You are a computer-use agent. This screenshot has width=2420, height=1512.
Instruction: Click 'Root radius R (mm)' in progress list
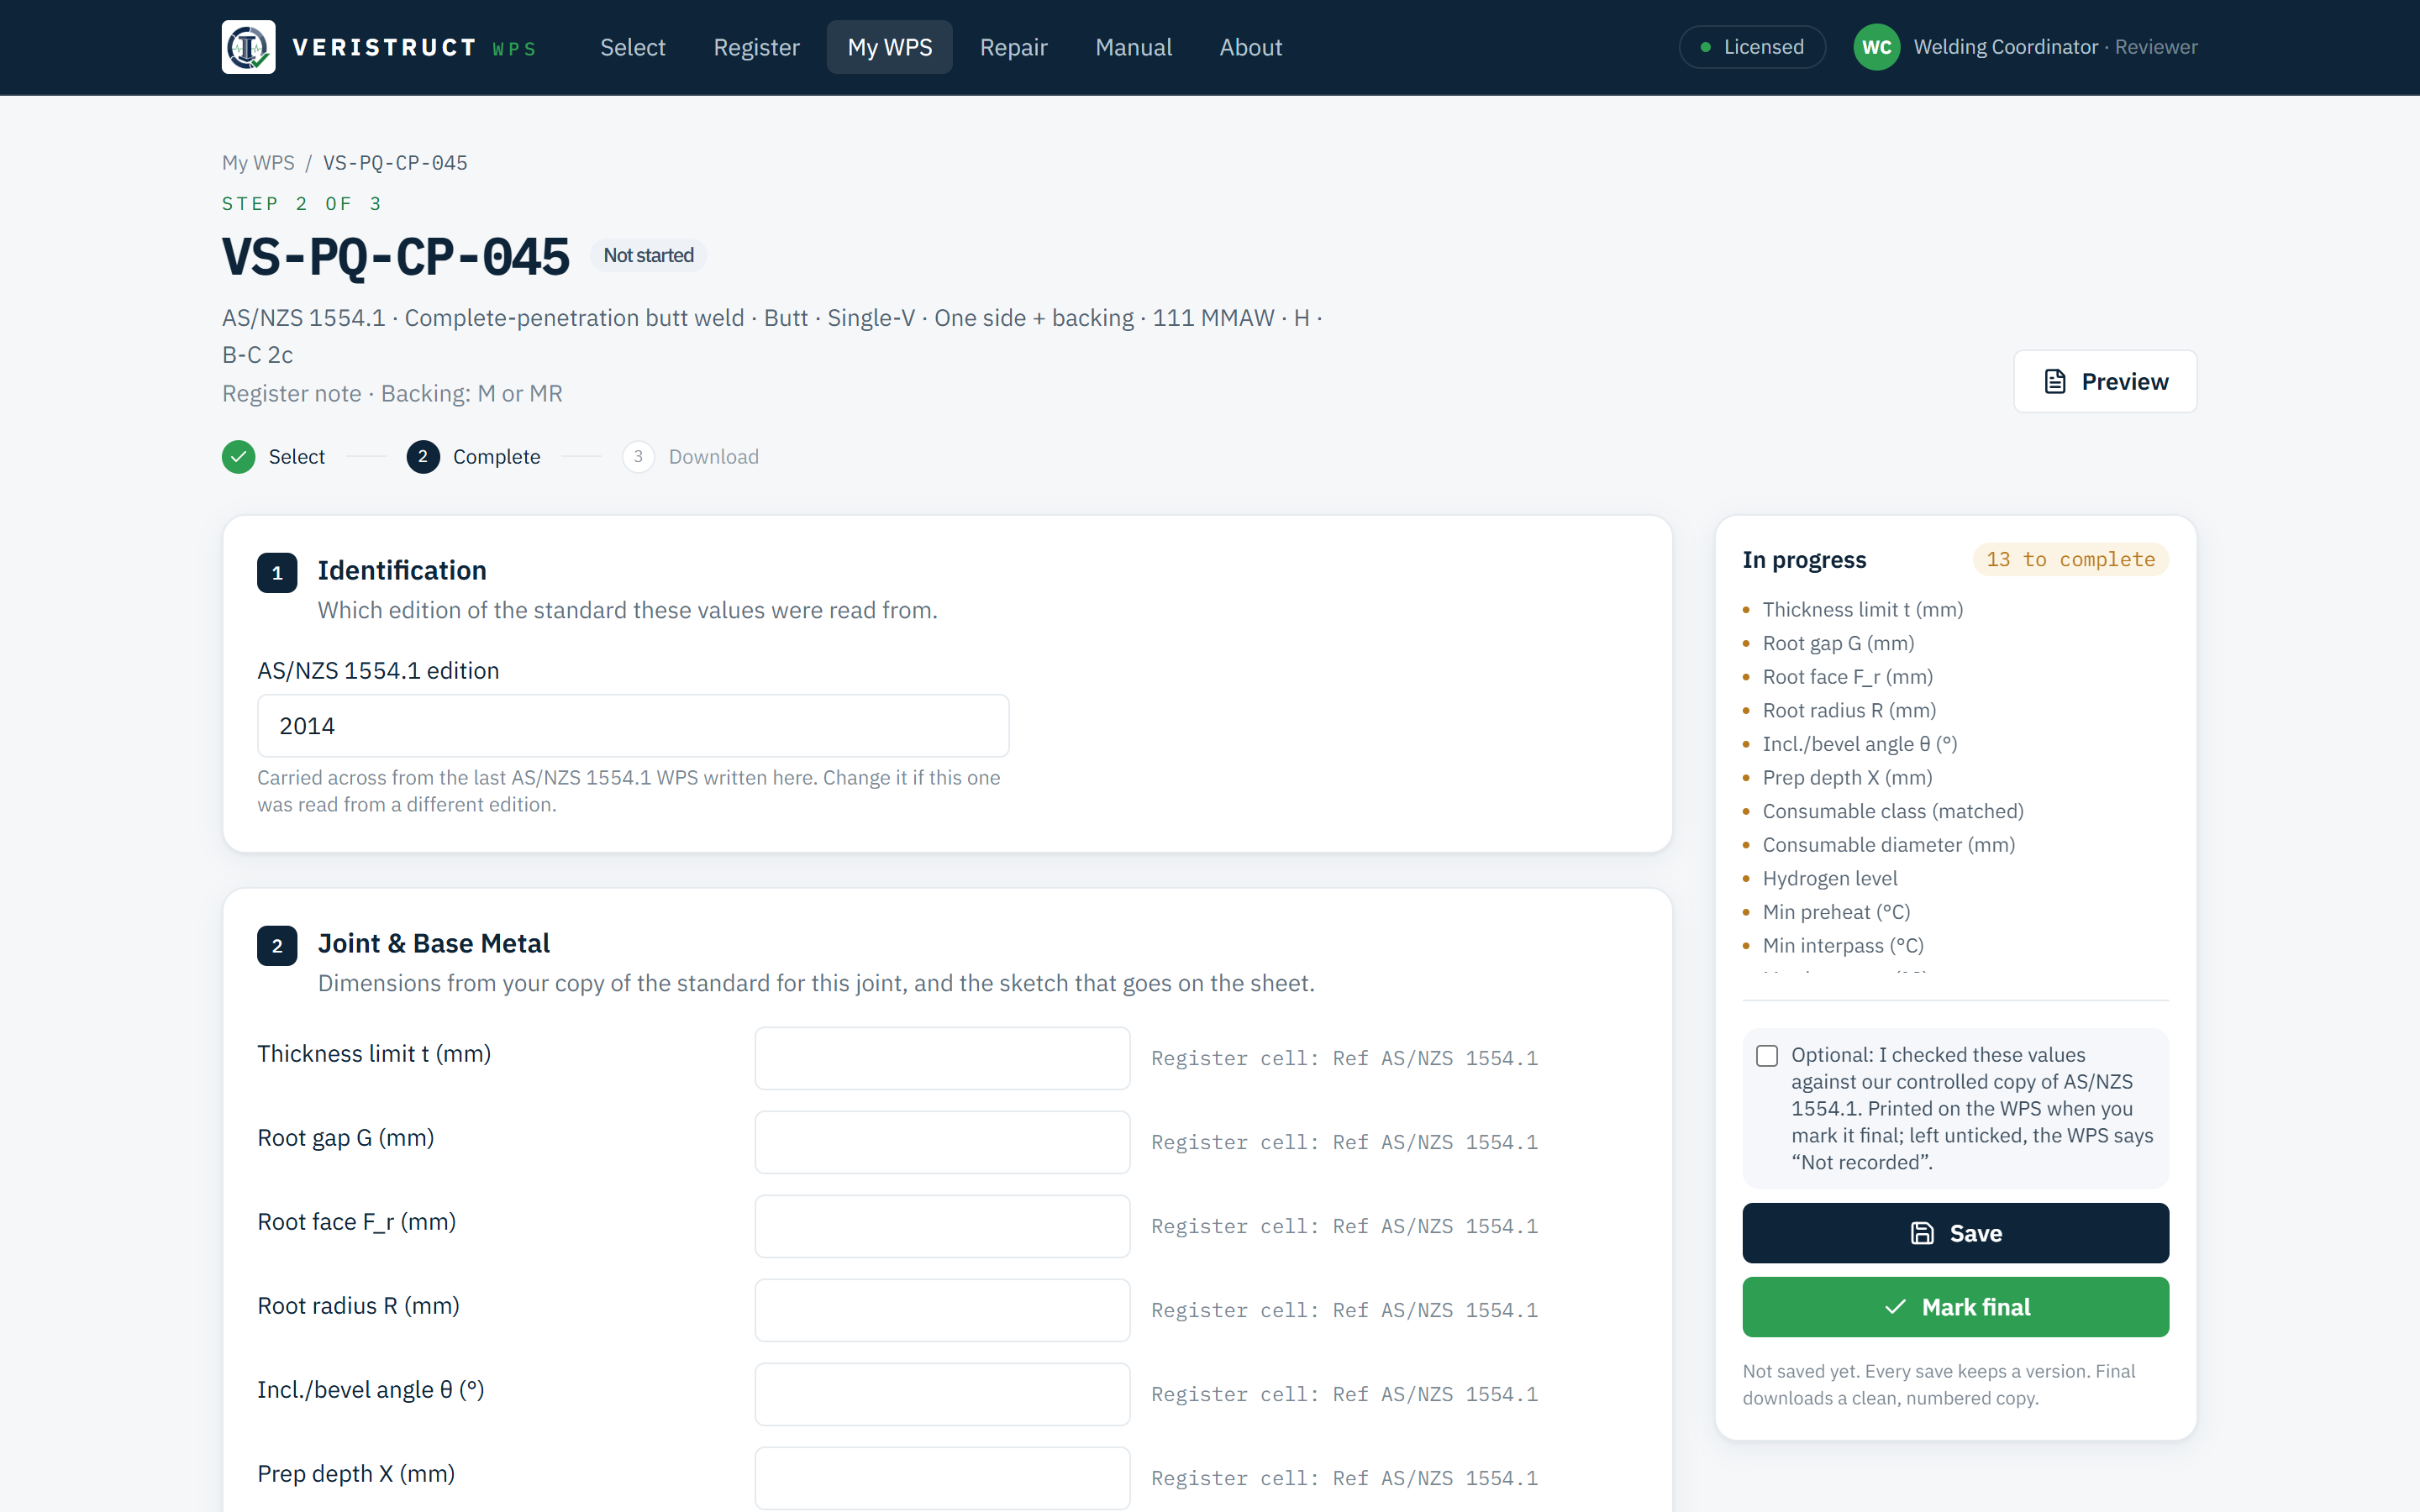(x=1849, y=710)
